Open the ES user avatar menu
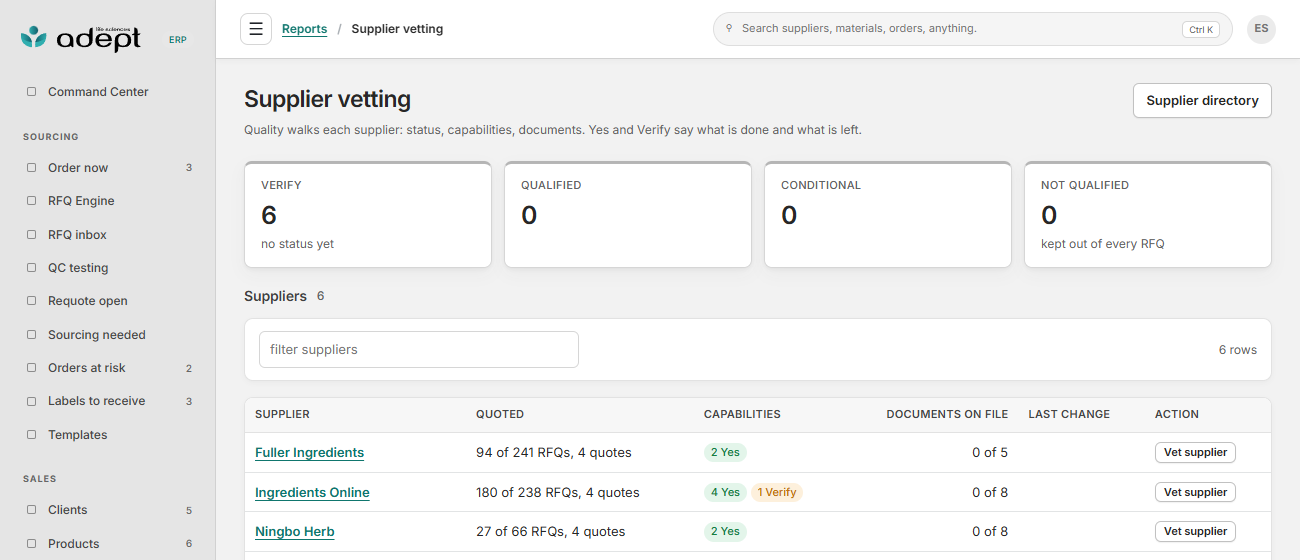 [1261, 29]
